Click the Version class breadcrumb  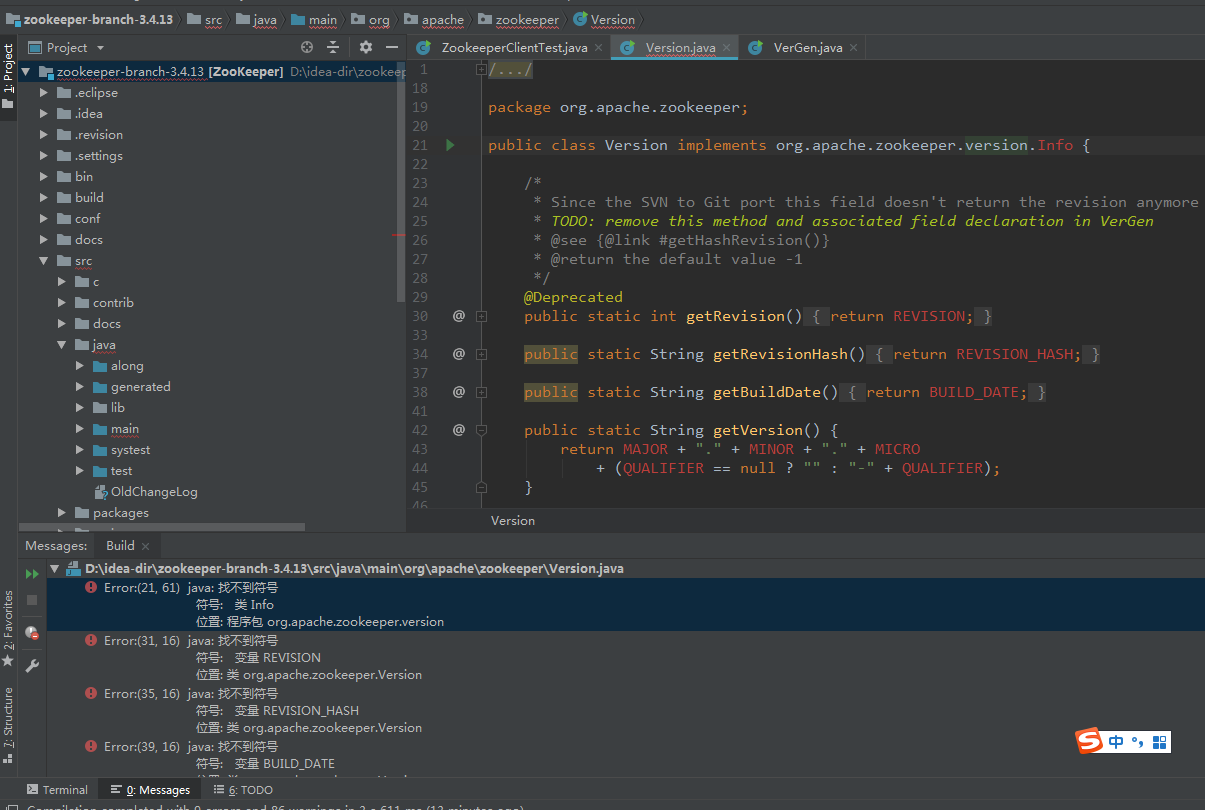tap(603, 19)
